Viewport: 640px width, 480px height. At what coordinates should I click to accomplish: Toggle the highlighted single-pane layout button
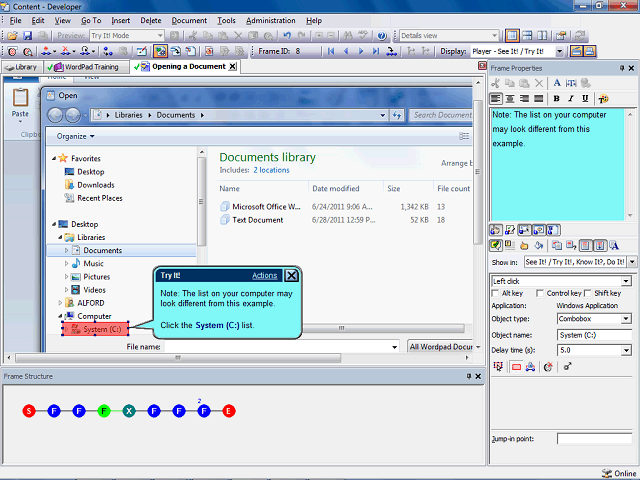point(512,36)
